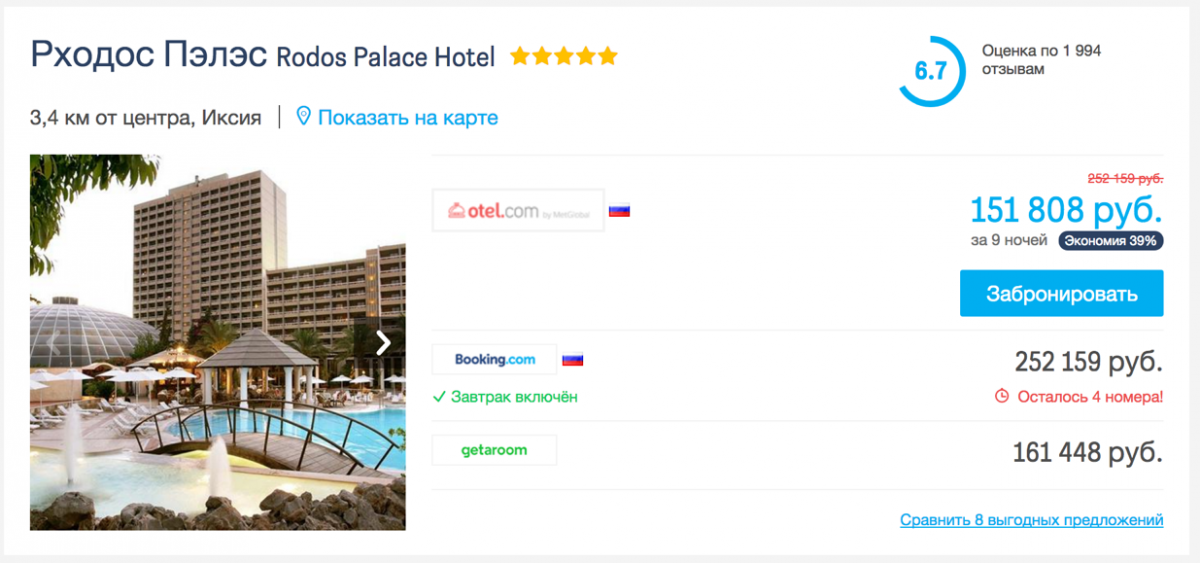Click the five-star hotel rating
Screen dimensions: 1200x563
(564, 57)
